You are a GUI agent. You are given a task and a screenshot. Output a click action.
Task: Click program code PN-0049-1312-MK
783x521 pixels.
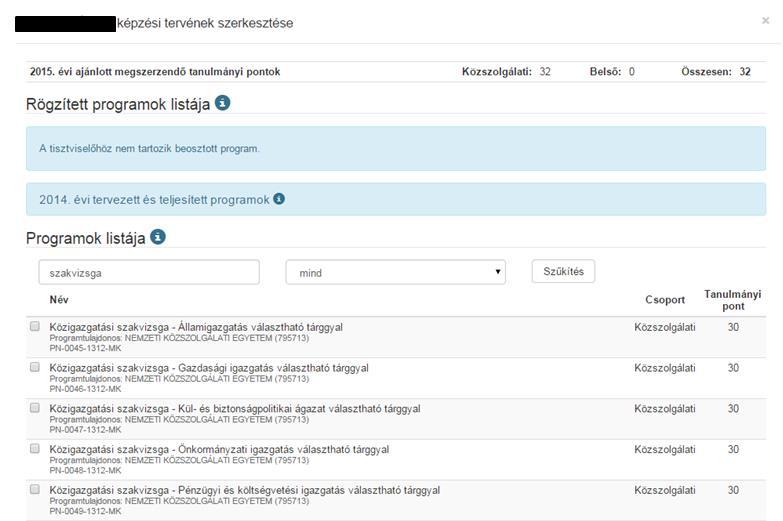(85, 511)
